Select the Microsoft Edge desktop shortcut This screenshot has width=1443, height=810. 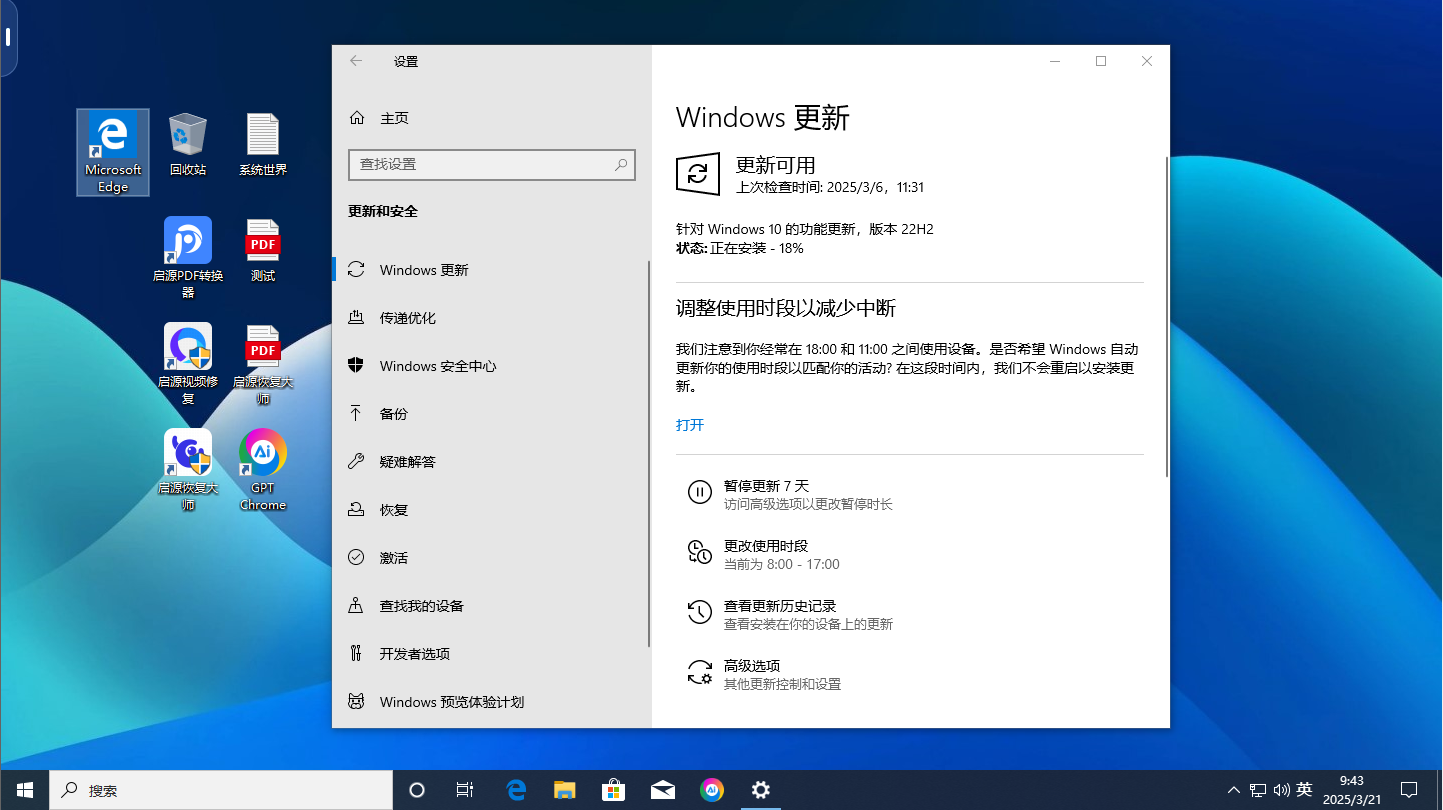113,152
